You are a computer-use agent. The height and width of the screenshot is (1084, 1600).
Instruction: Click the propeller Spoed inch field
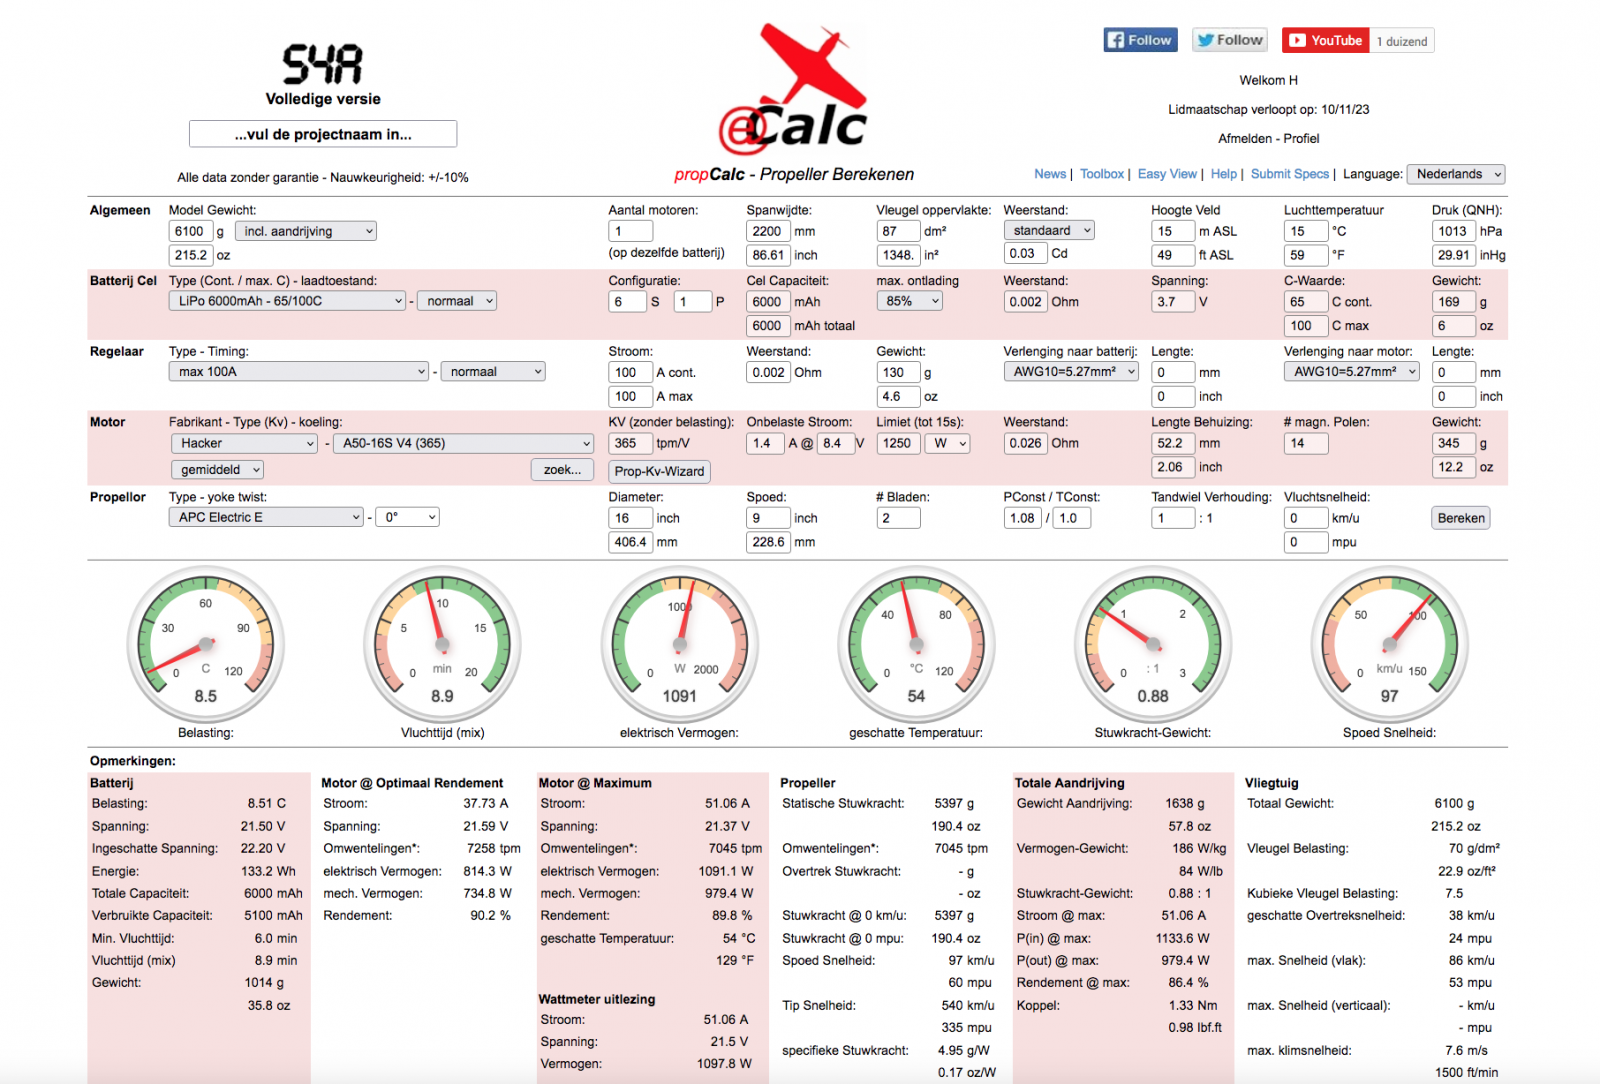[x=768, y=518]
